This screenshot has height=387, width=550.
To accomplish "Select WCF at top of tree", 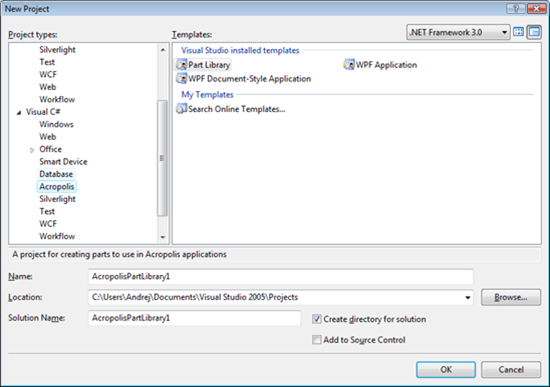I will click(48, 74).
